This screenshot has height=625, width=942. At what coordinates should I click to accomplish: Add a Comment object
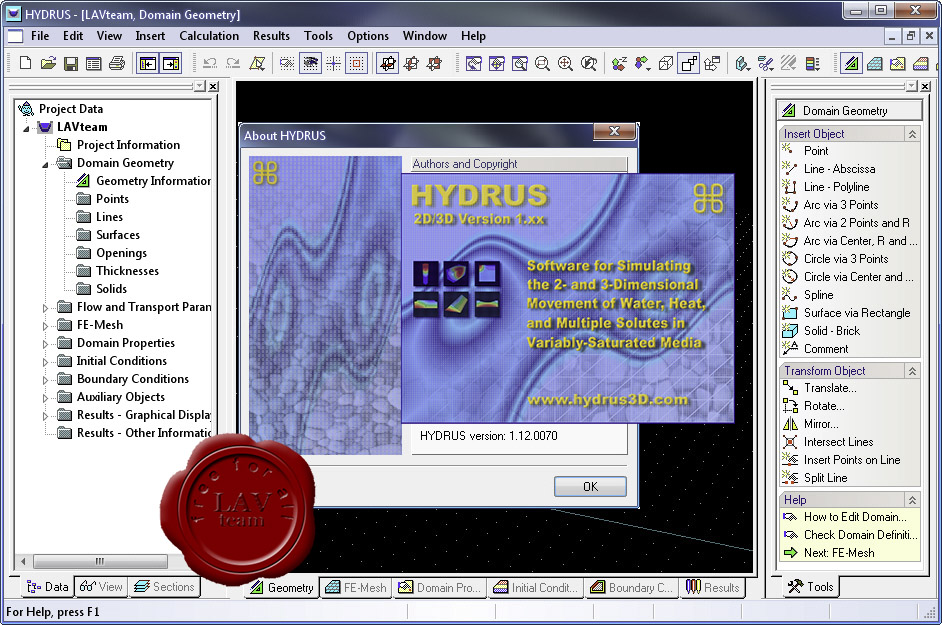pos(826,349)
